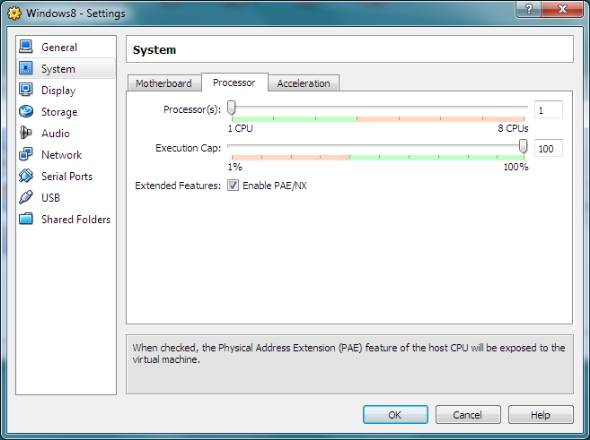Click the Execution Cap field showing 100
This screenshot has height=440, width=590.
pyautogui.click(x=548, y=149)
